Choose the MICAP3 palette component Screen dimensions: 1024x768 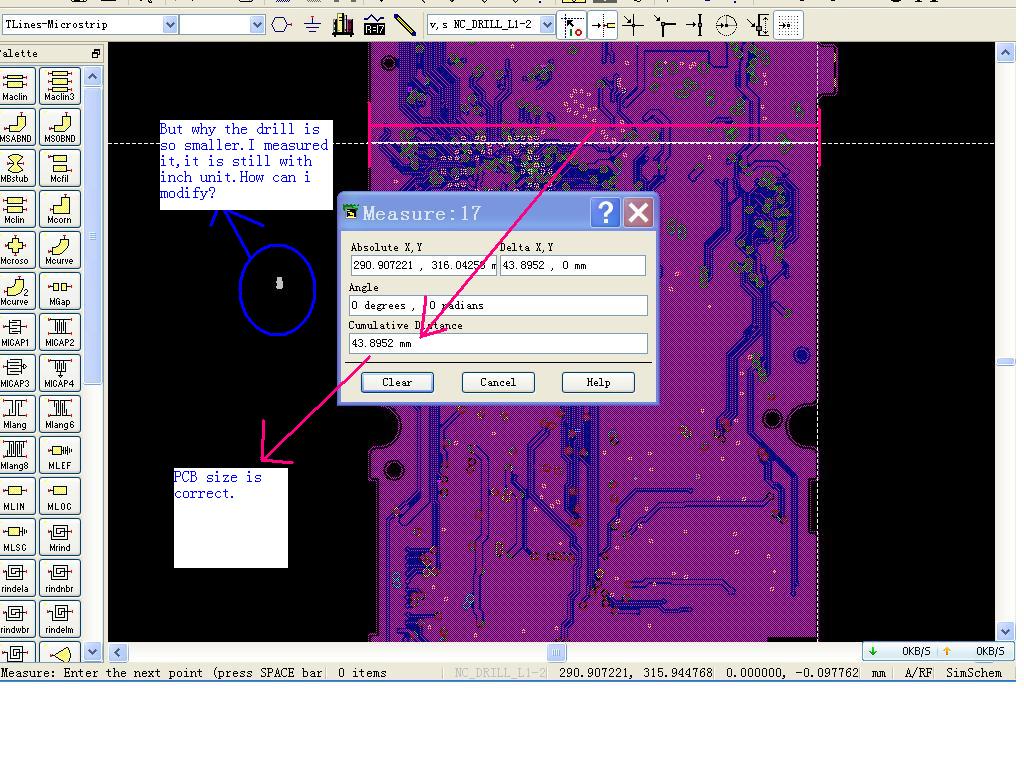pyautogui.click(x=16, y=374)
